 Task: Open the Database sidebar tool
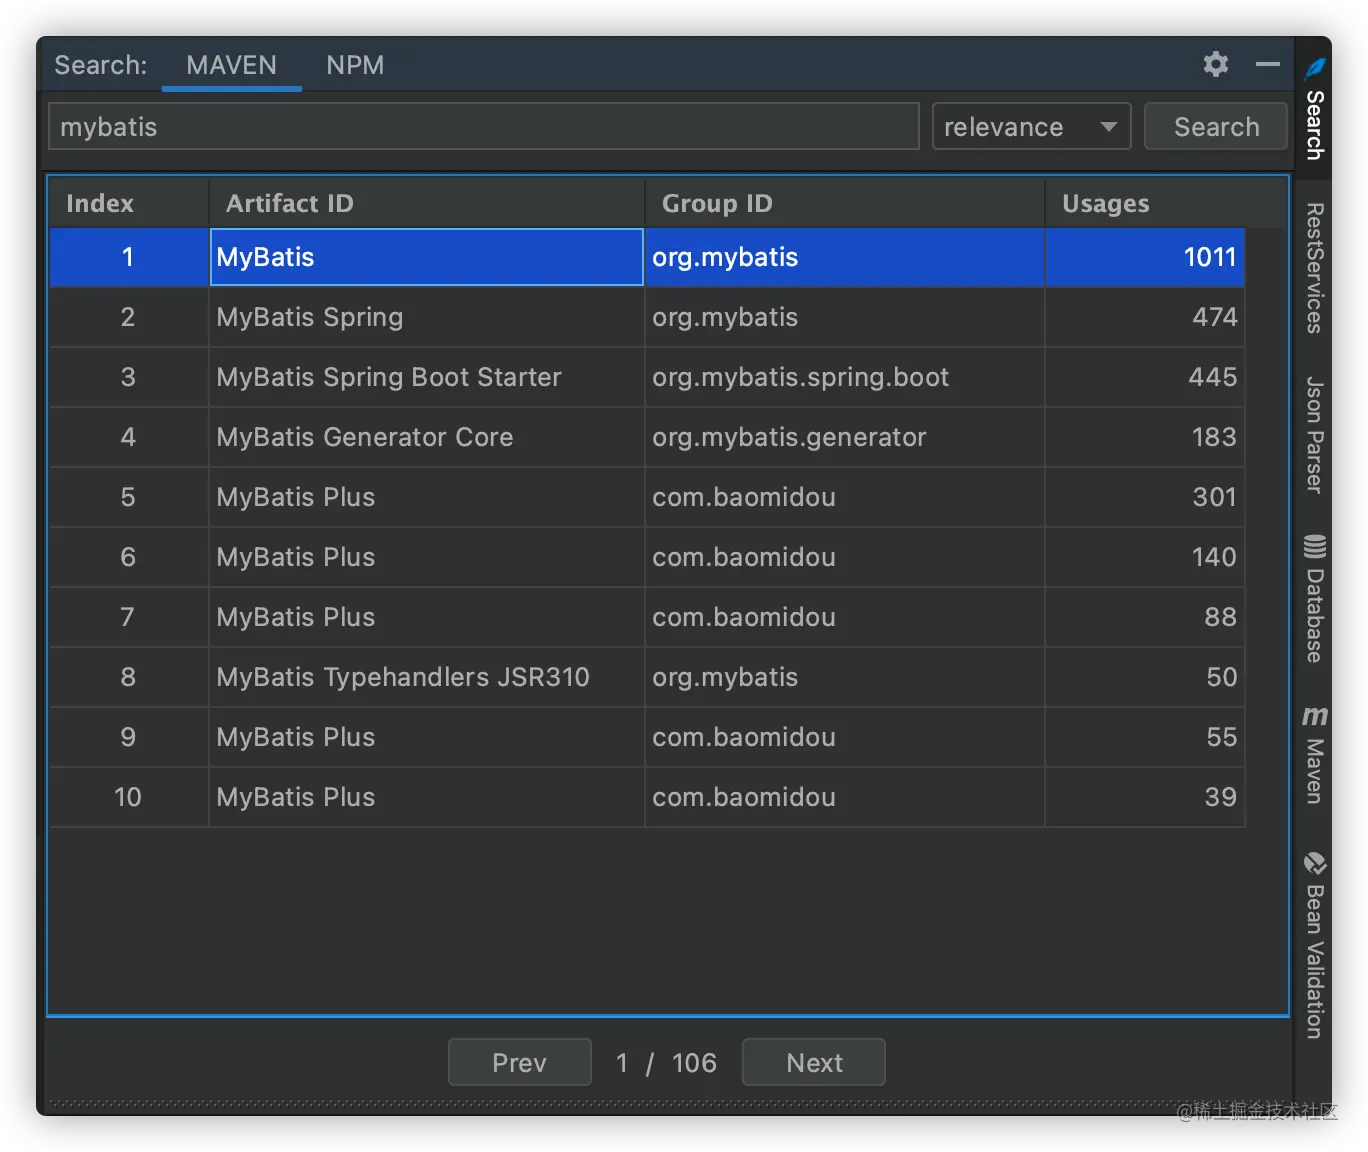coord(1314,598)
